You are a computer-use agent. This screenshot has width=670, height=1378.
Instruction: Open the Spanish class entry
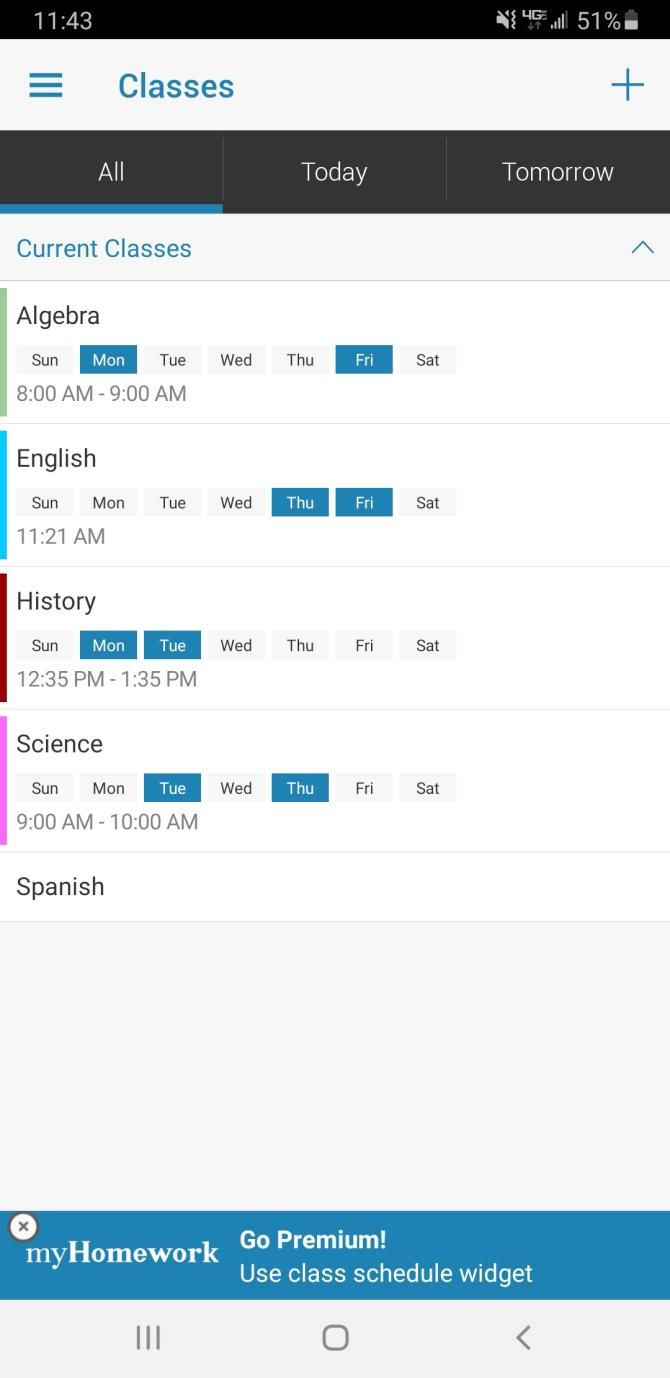pyautogui.click(x=60, y=886)
